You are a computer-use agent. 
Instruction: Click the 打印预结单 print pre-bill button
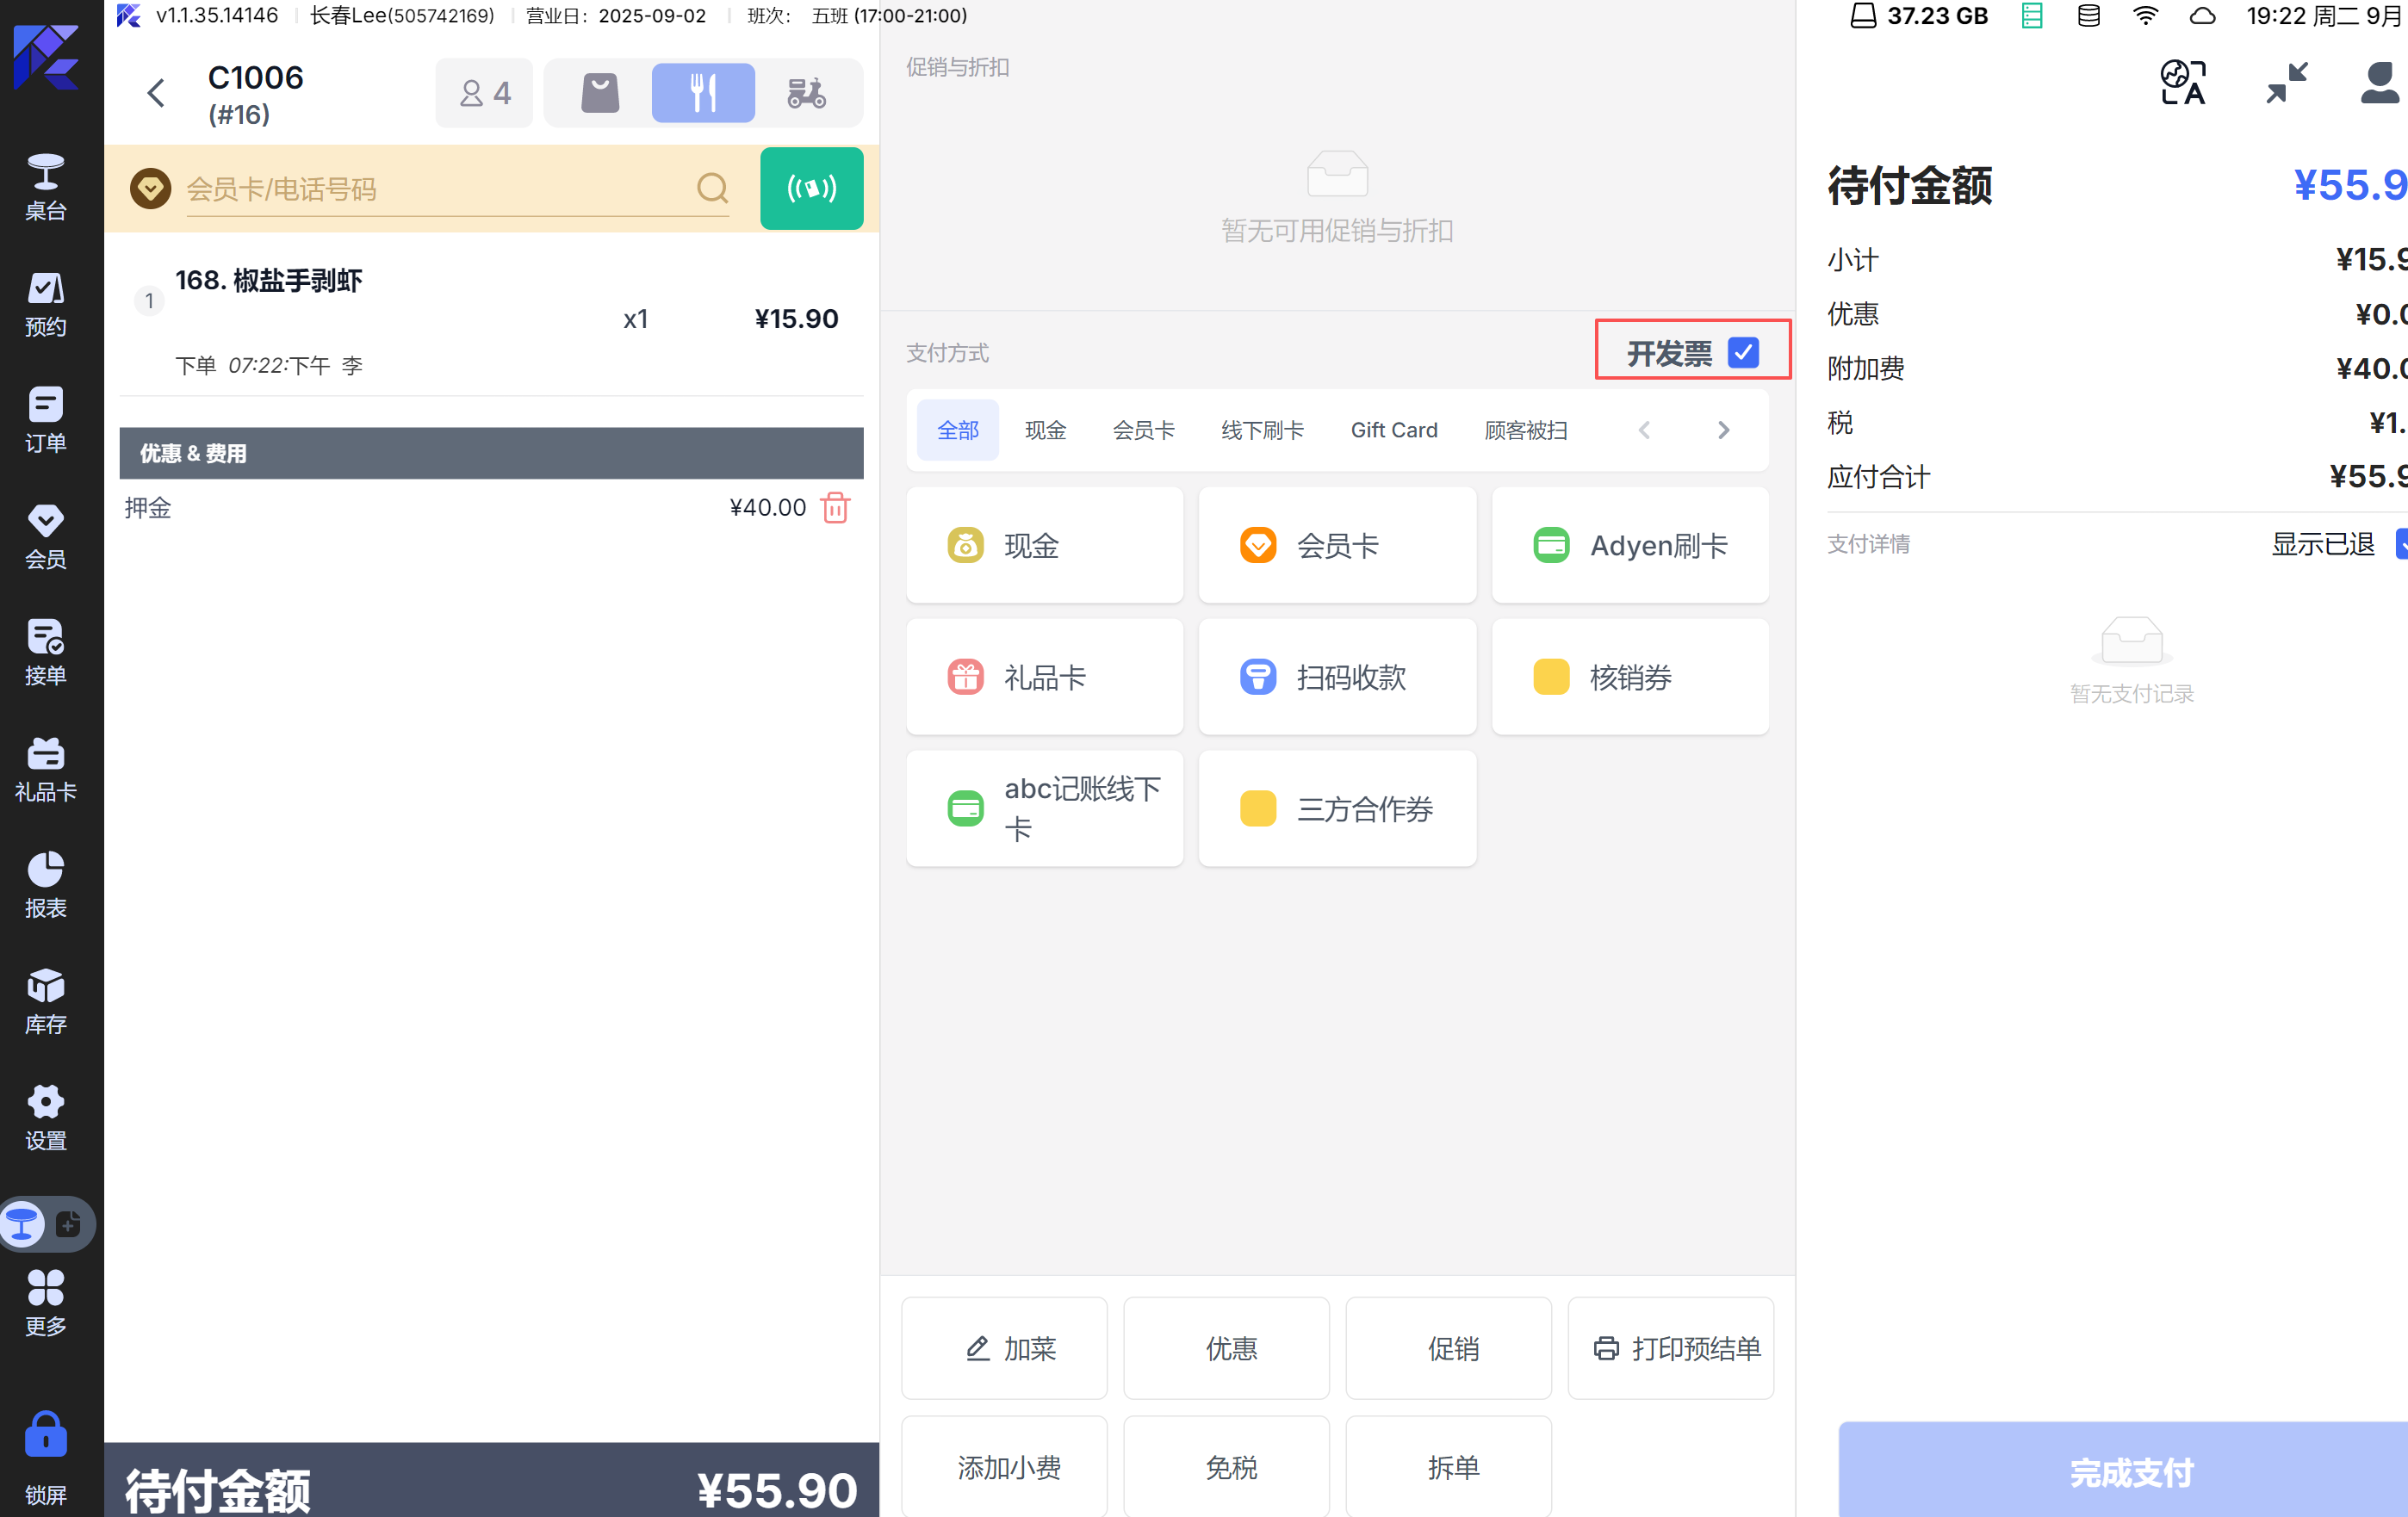1670,1348
